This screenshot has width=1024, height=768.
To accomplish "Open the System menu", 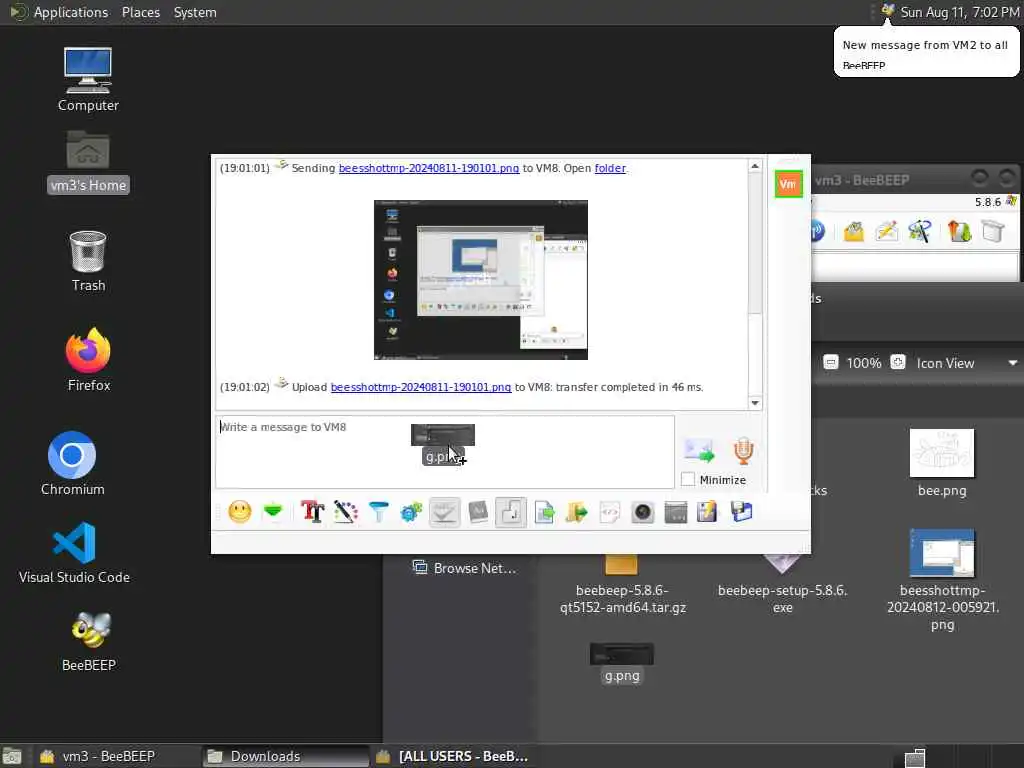I will (x=195, y=12).
